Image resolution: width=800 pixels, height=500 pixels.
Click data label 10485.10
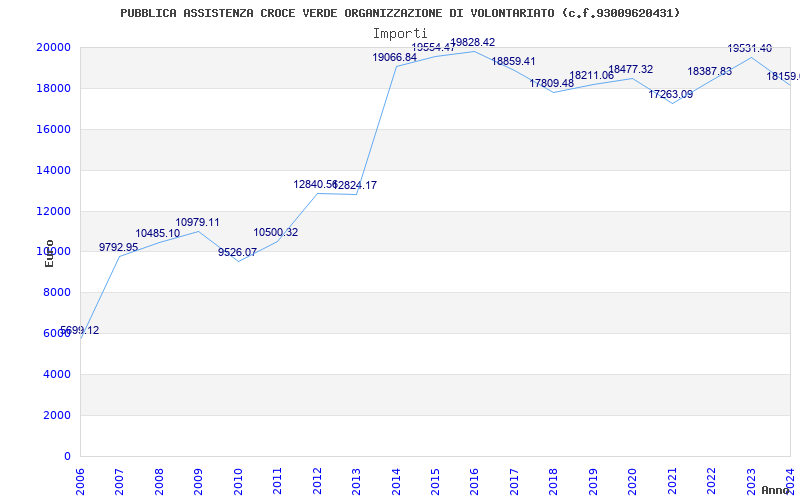point(158,234)
